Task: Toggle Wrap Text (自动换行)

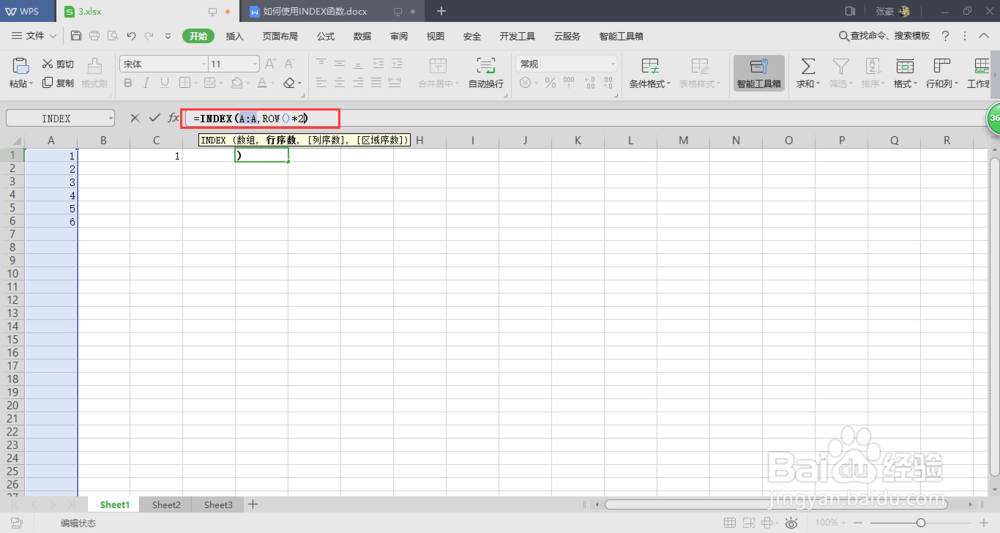Action: 486,73
